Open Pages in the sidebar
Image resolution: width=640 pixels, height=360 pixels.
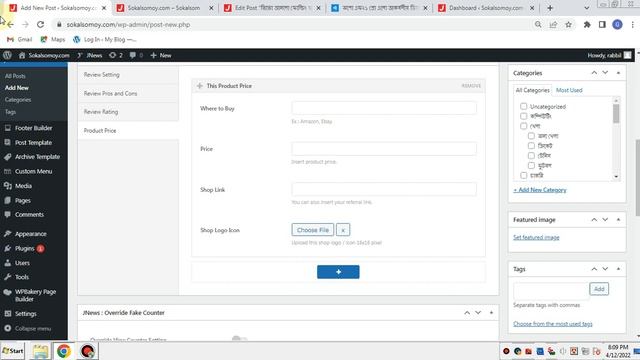pos(22,200)
